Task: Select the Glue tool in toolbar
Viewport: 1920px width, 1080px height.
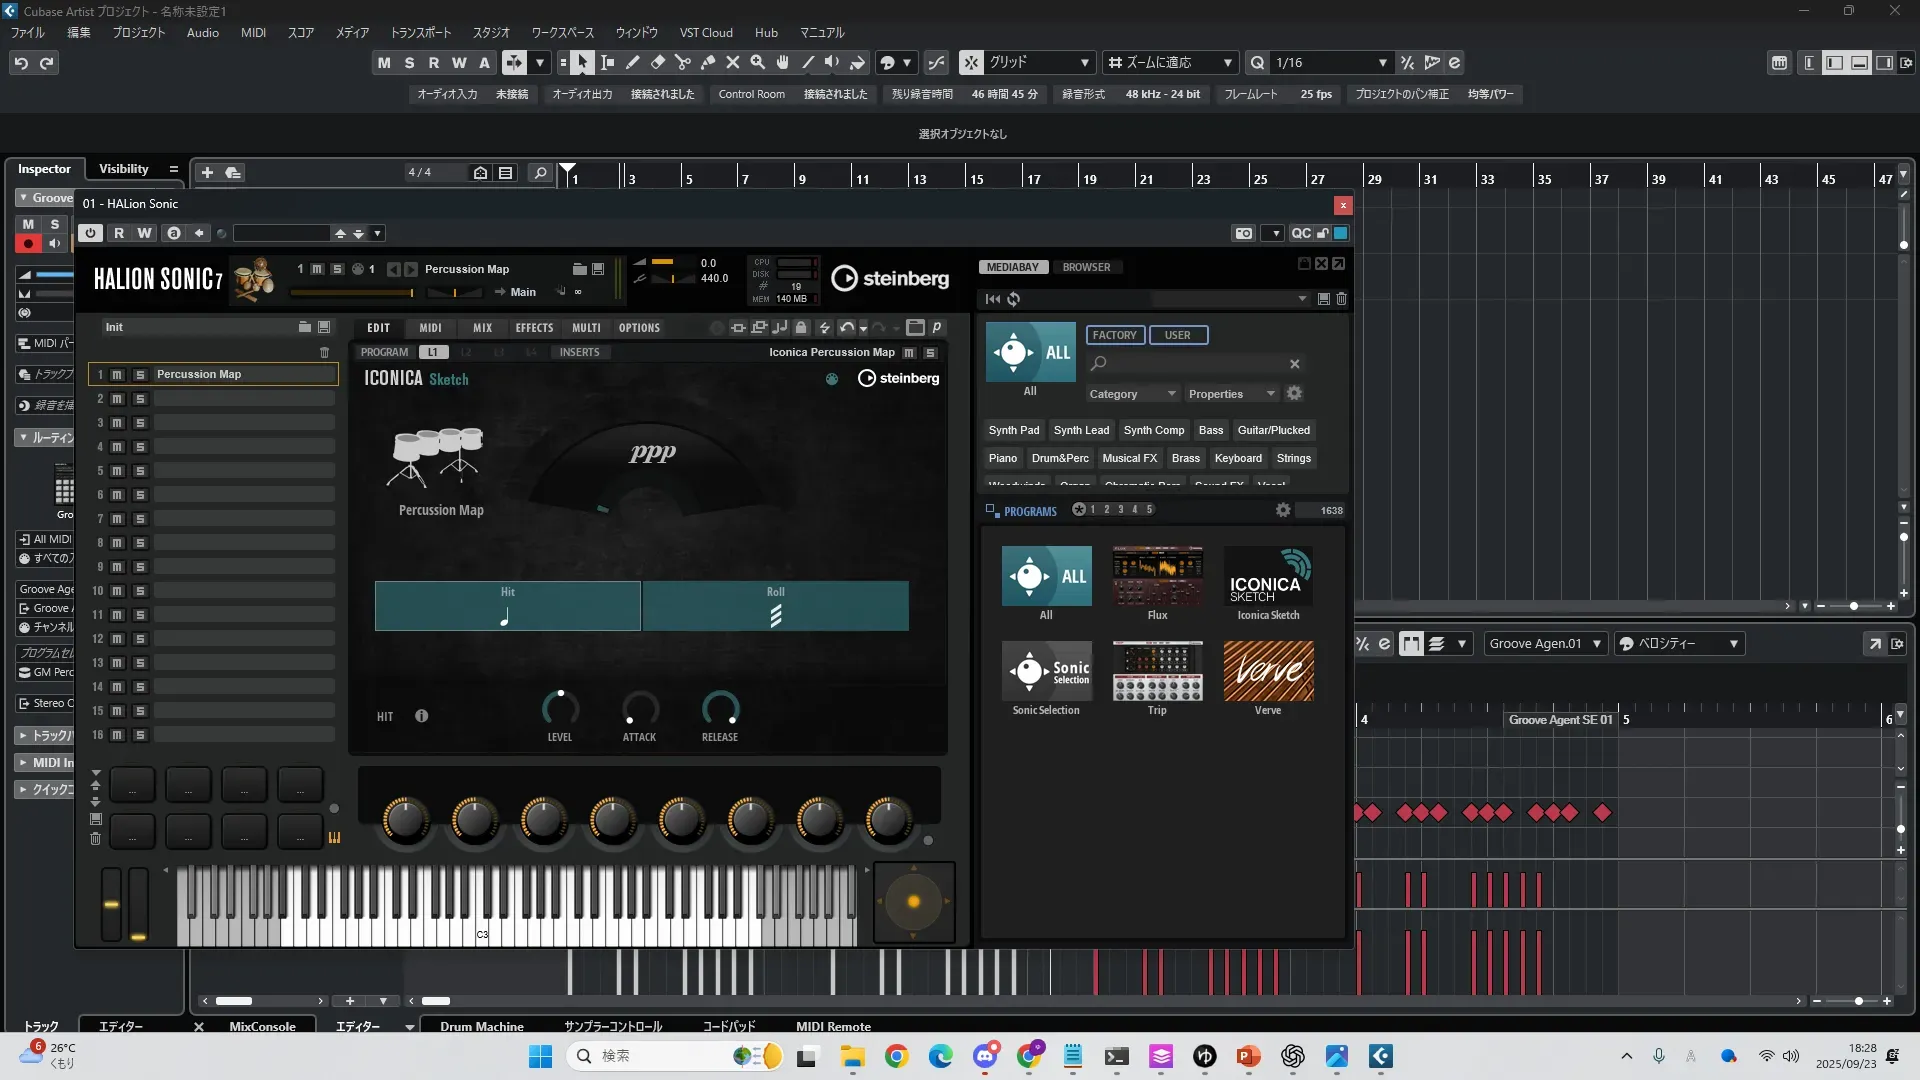Action: (707, 62)
